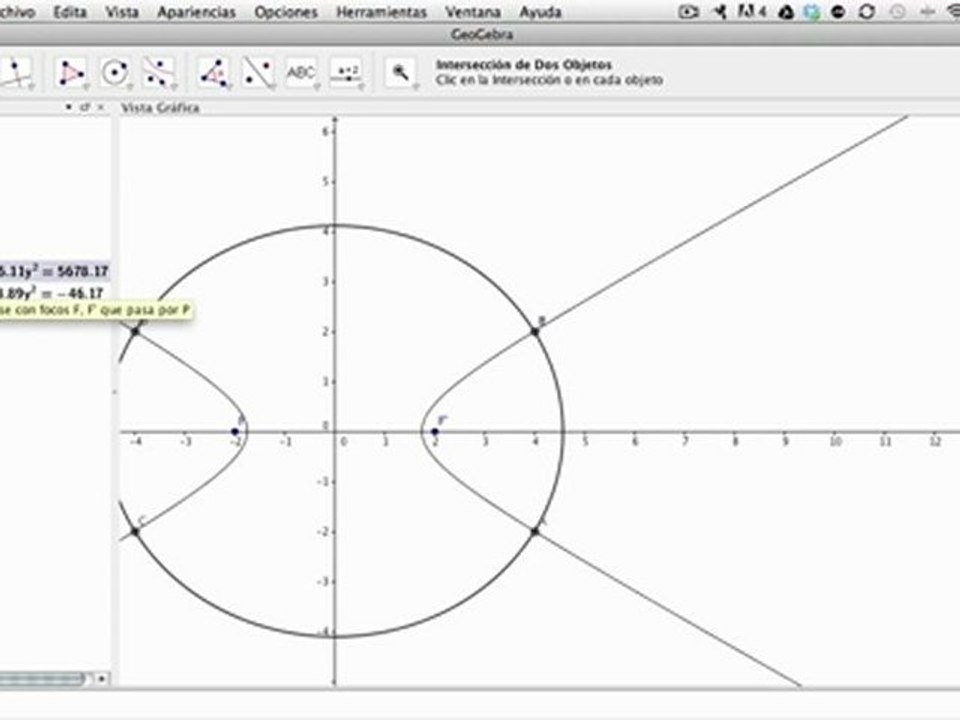Image resolution: width=960 pixels, height=720 pixels.
Task: Click the Google Drive menu bar icon
Action: tap(786, 12)
